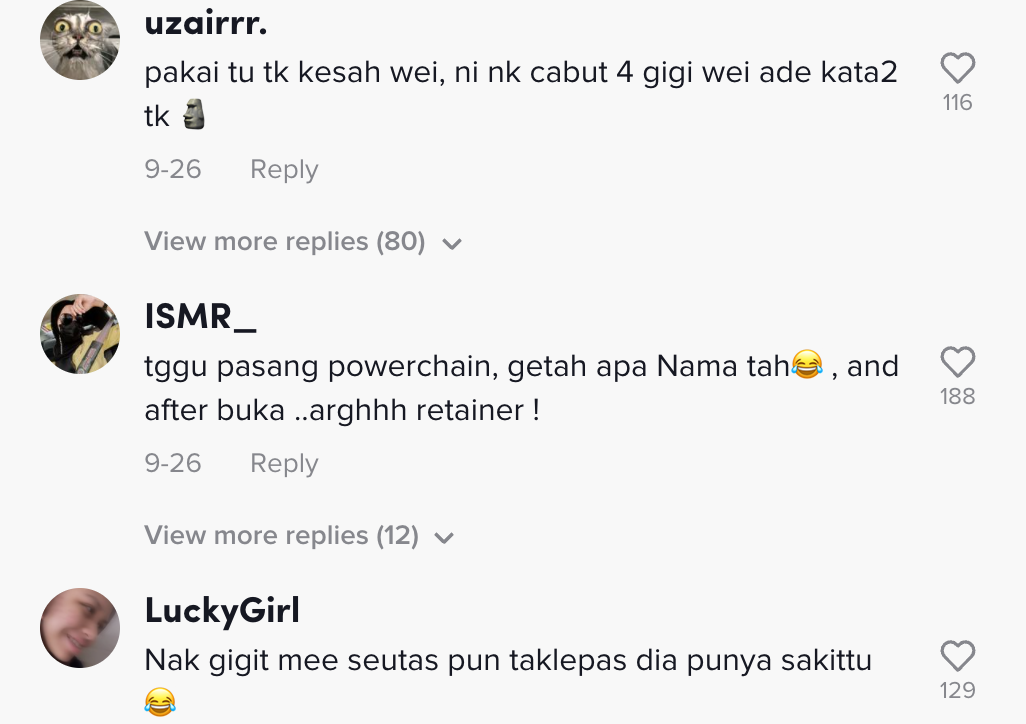Click chevron beside View more replies (80)
This screenshot has height=724, width=1026.
click(x=452, y=244)
